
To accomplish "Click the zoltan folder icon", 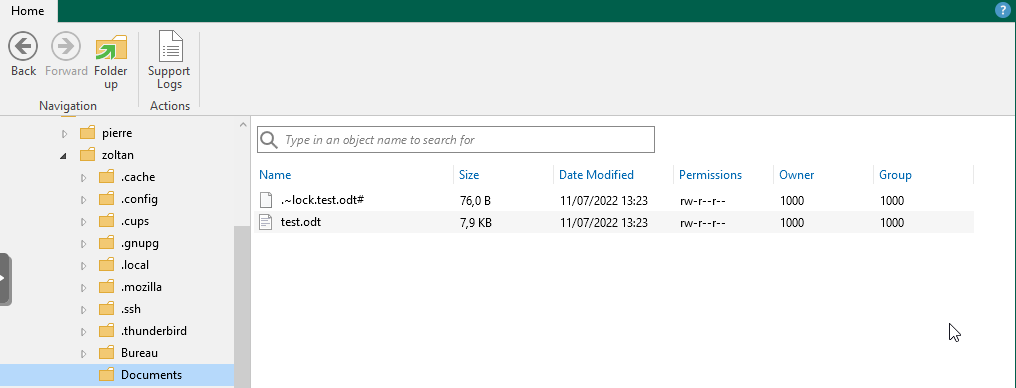I will coord(87,155).
